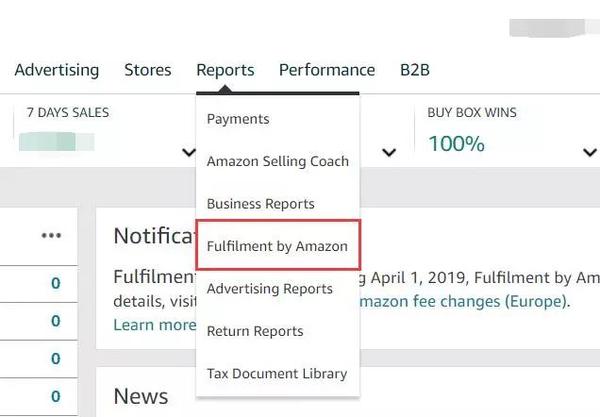
Task: Expand the Buy Box Wins chevron
Action: 589,153
